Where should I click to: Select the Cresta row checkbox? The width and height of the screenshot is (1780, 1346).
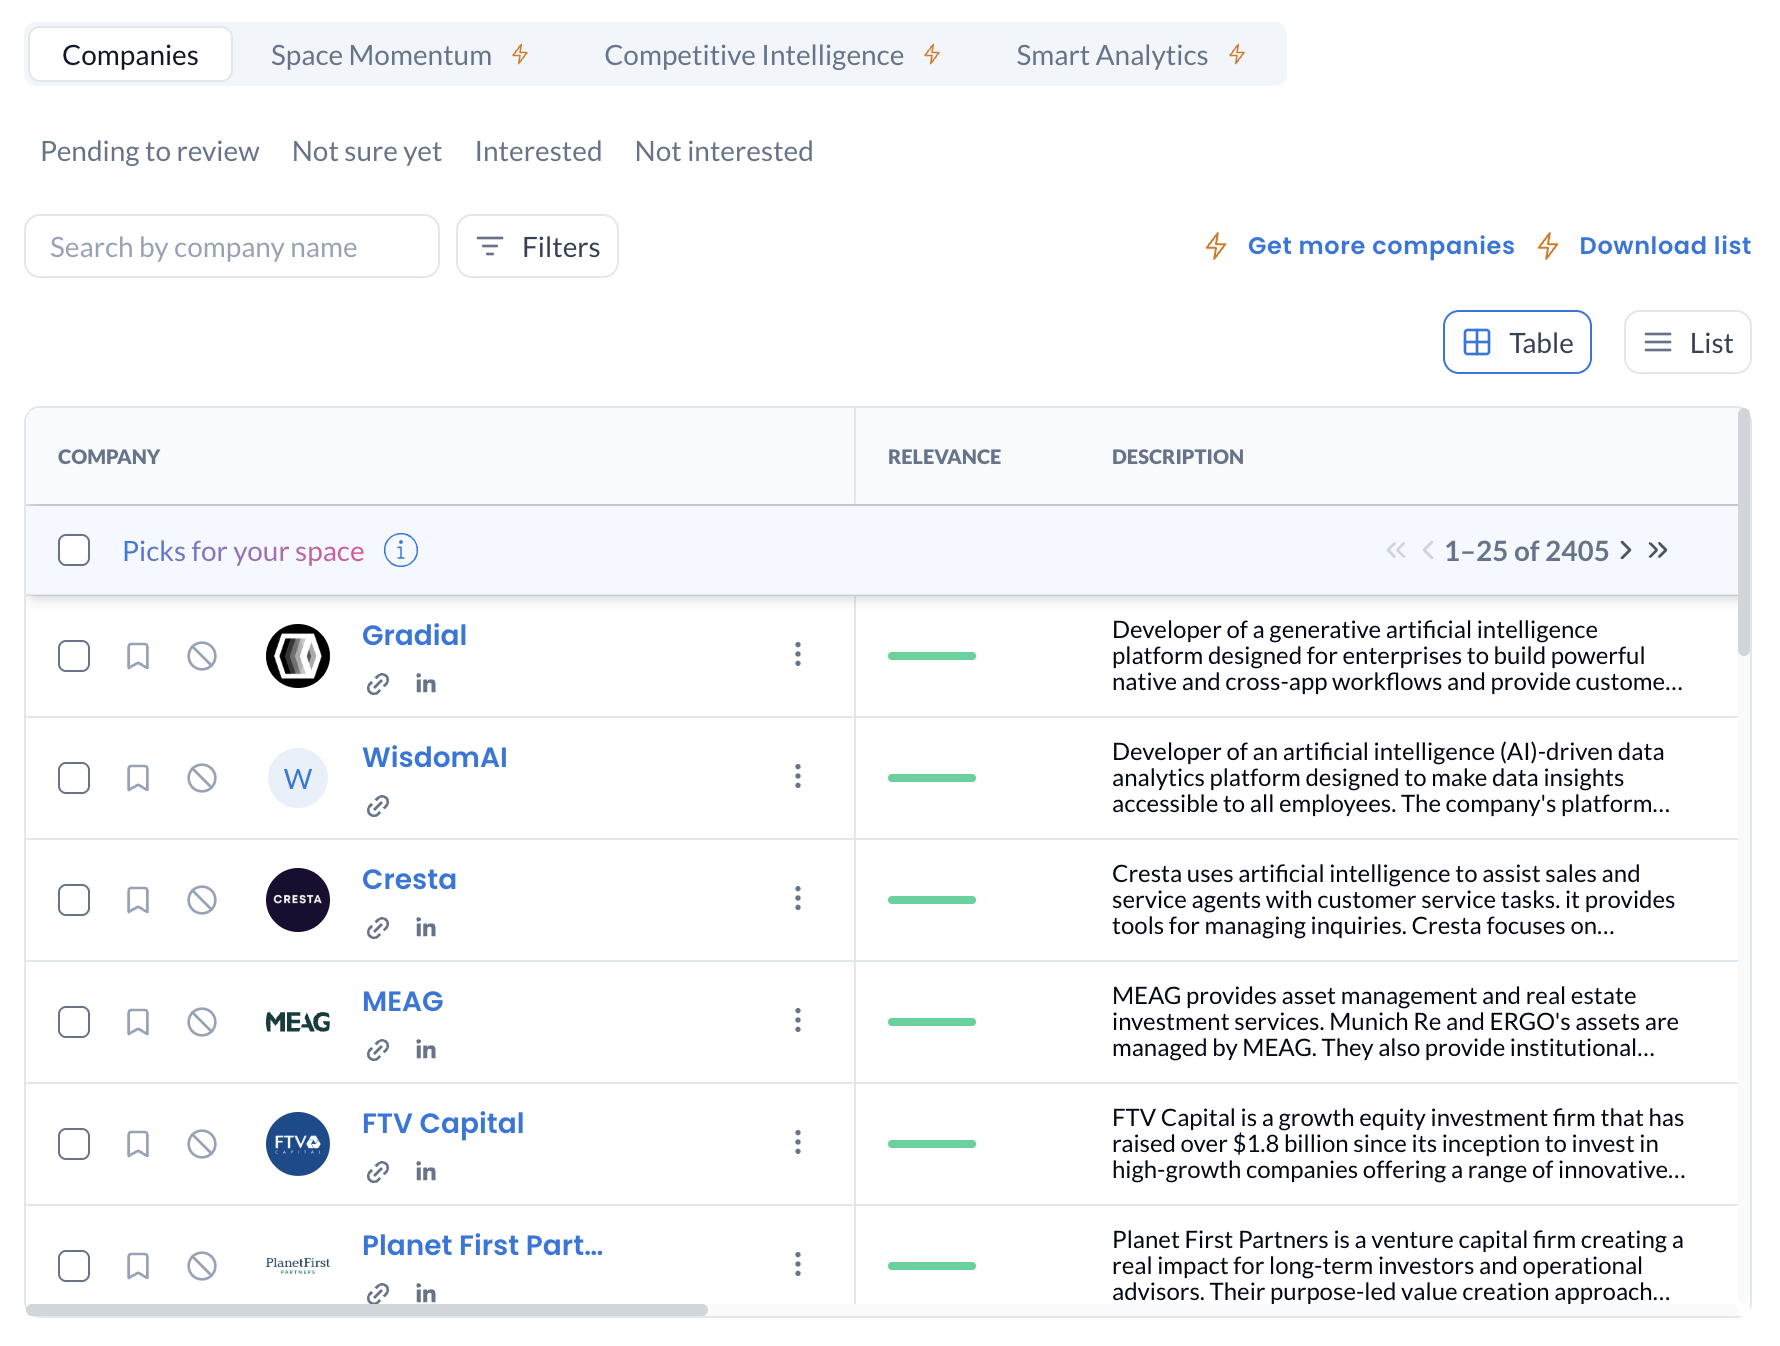[74, 900]
